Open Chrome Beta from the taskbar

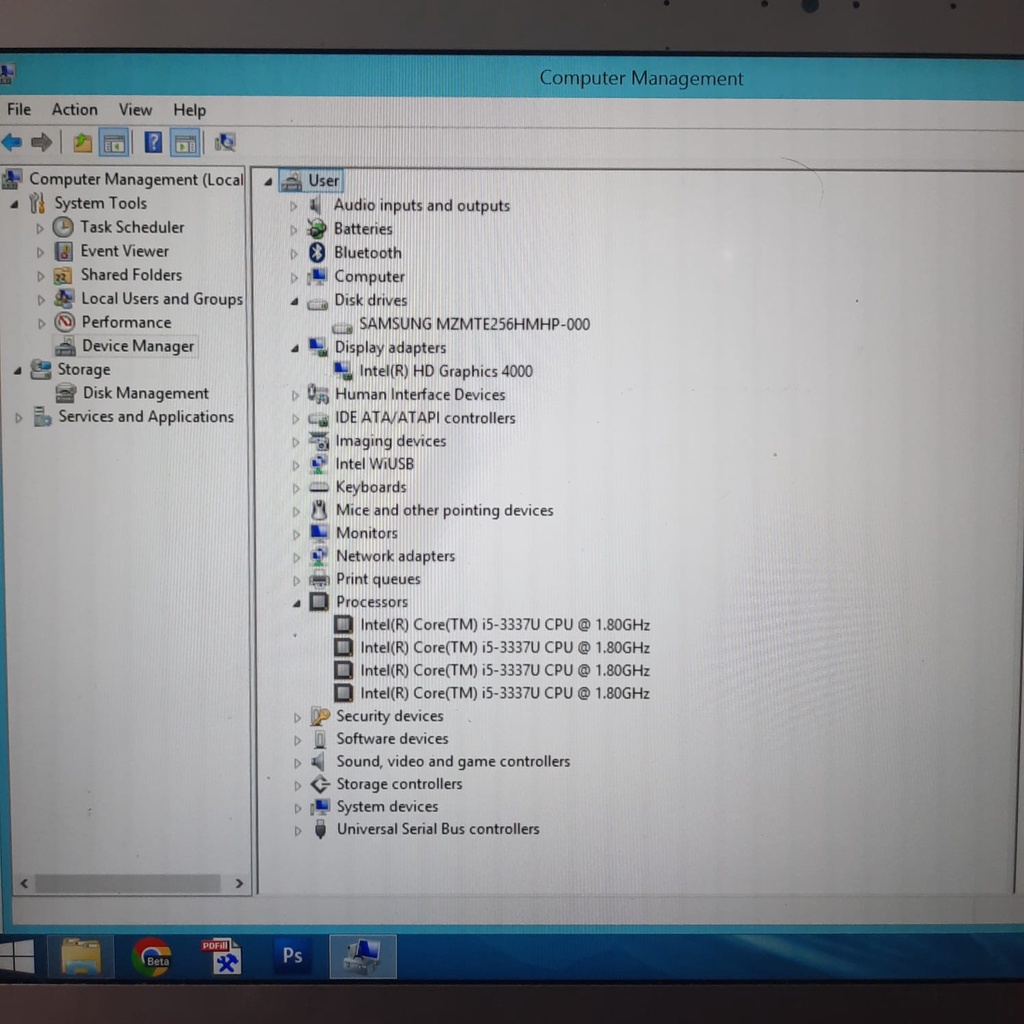tap(152, 957)
